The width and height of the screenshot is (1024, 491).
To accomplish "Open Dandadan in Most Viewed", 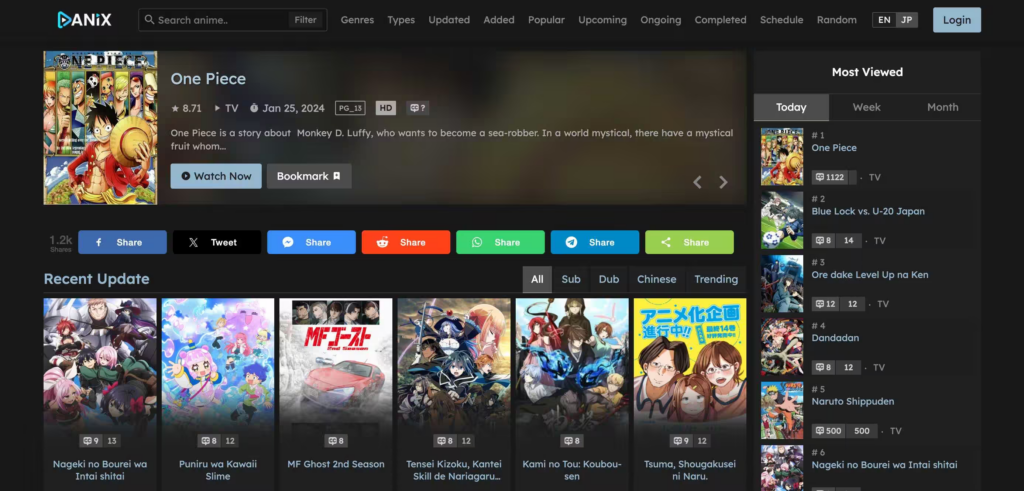I will 835,338.
